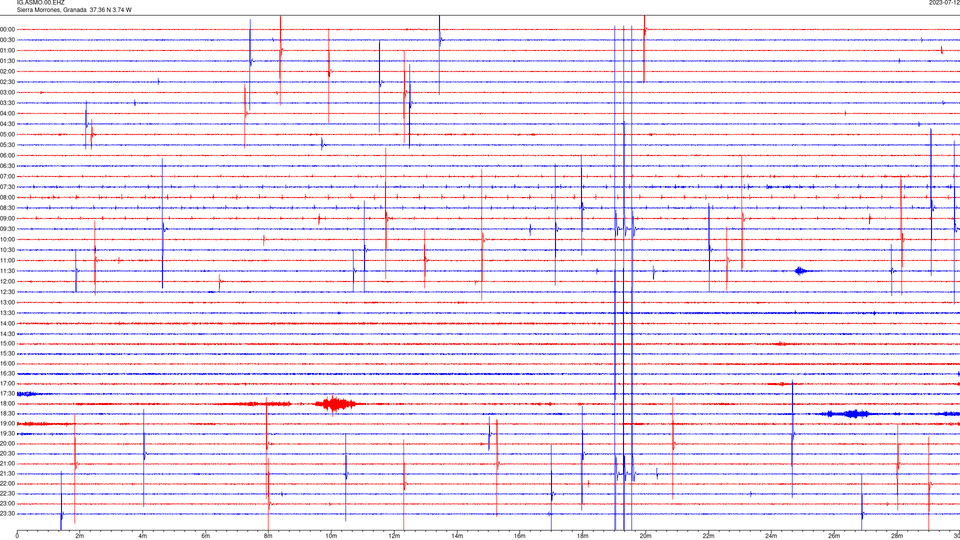Click the station code IG.ASMO.00.EHZ
The image size is (960, 540).
(40, 3)
